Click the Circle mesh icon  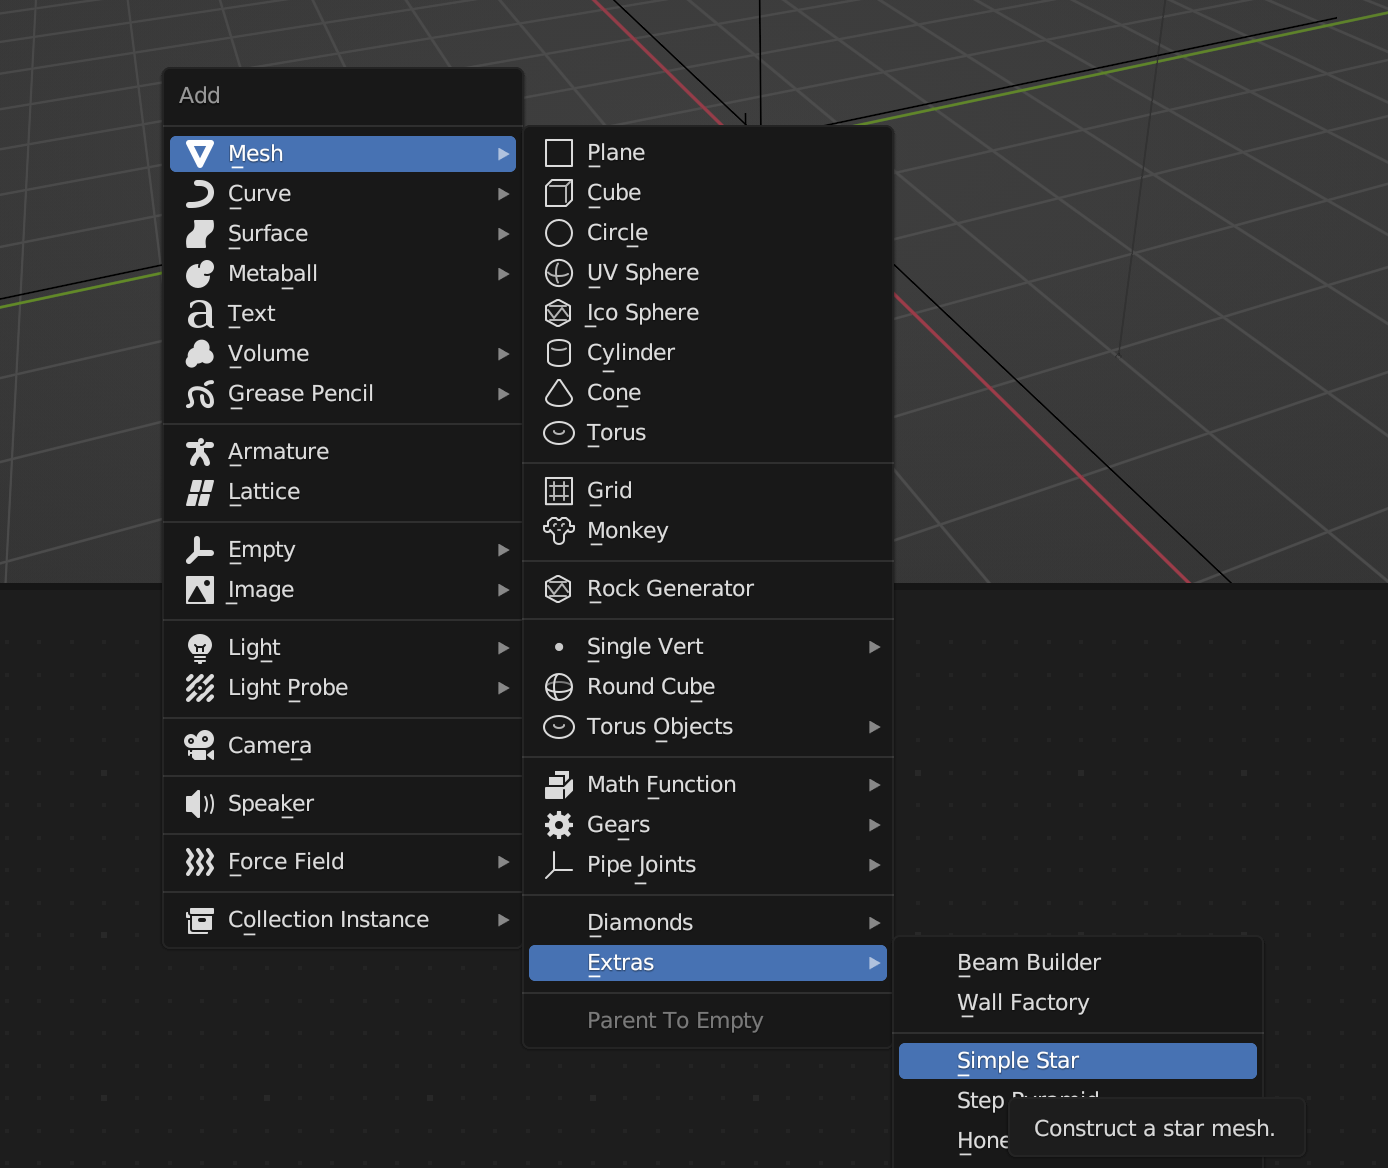click(x=559, y=233)
